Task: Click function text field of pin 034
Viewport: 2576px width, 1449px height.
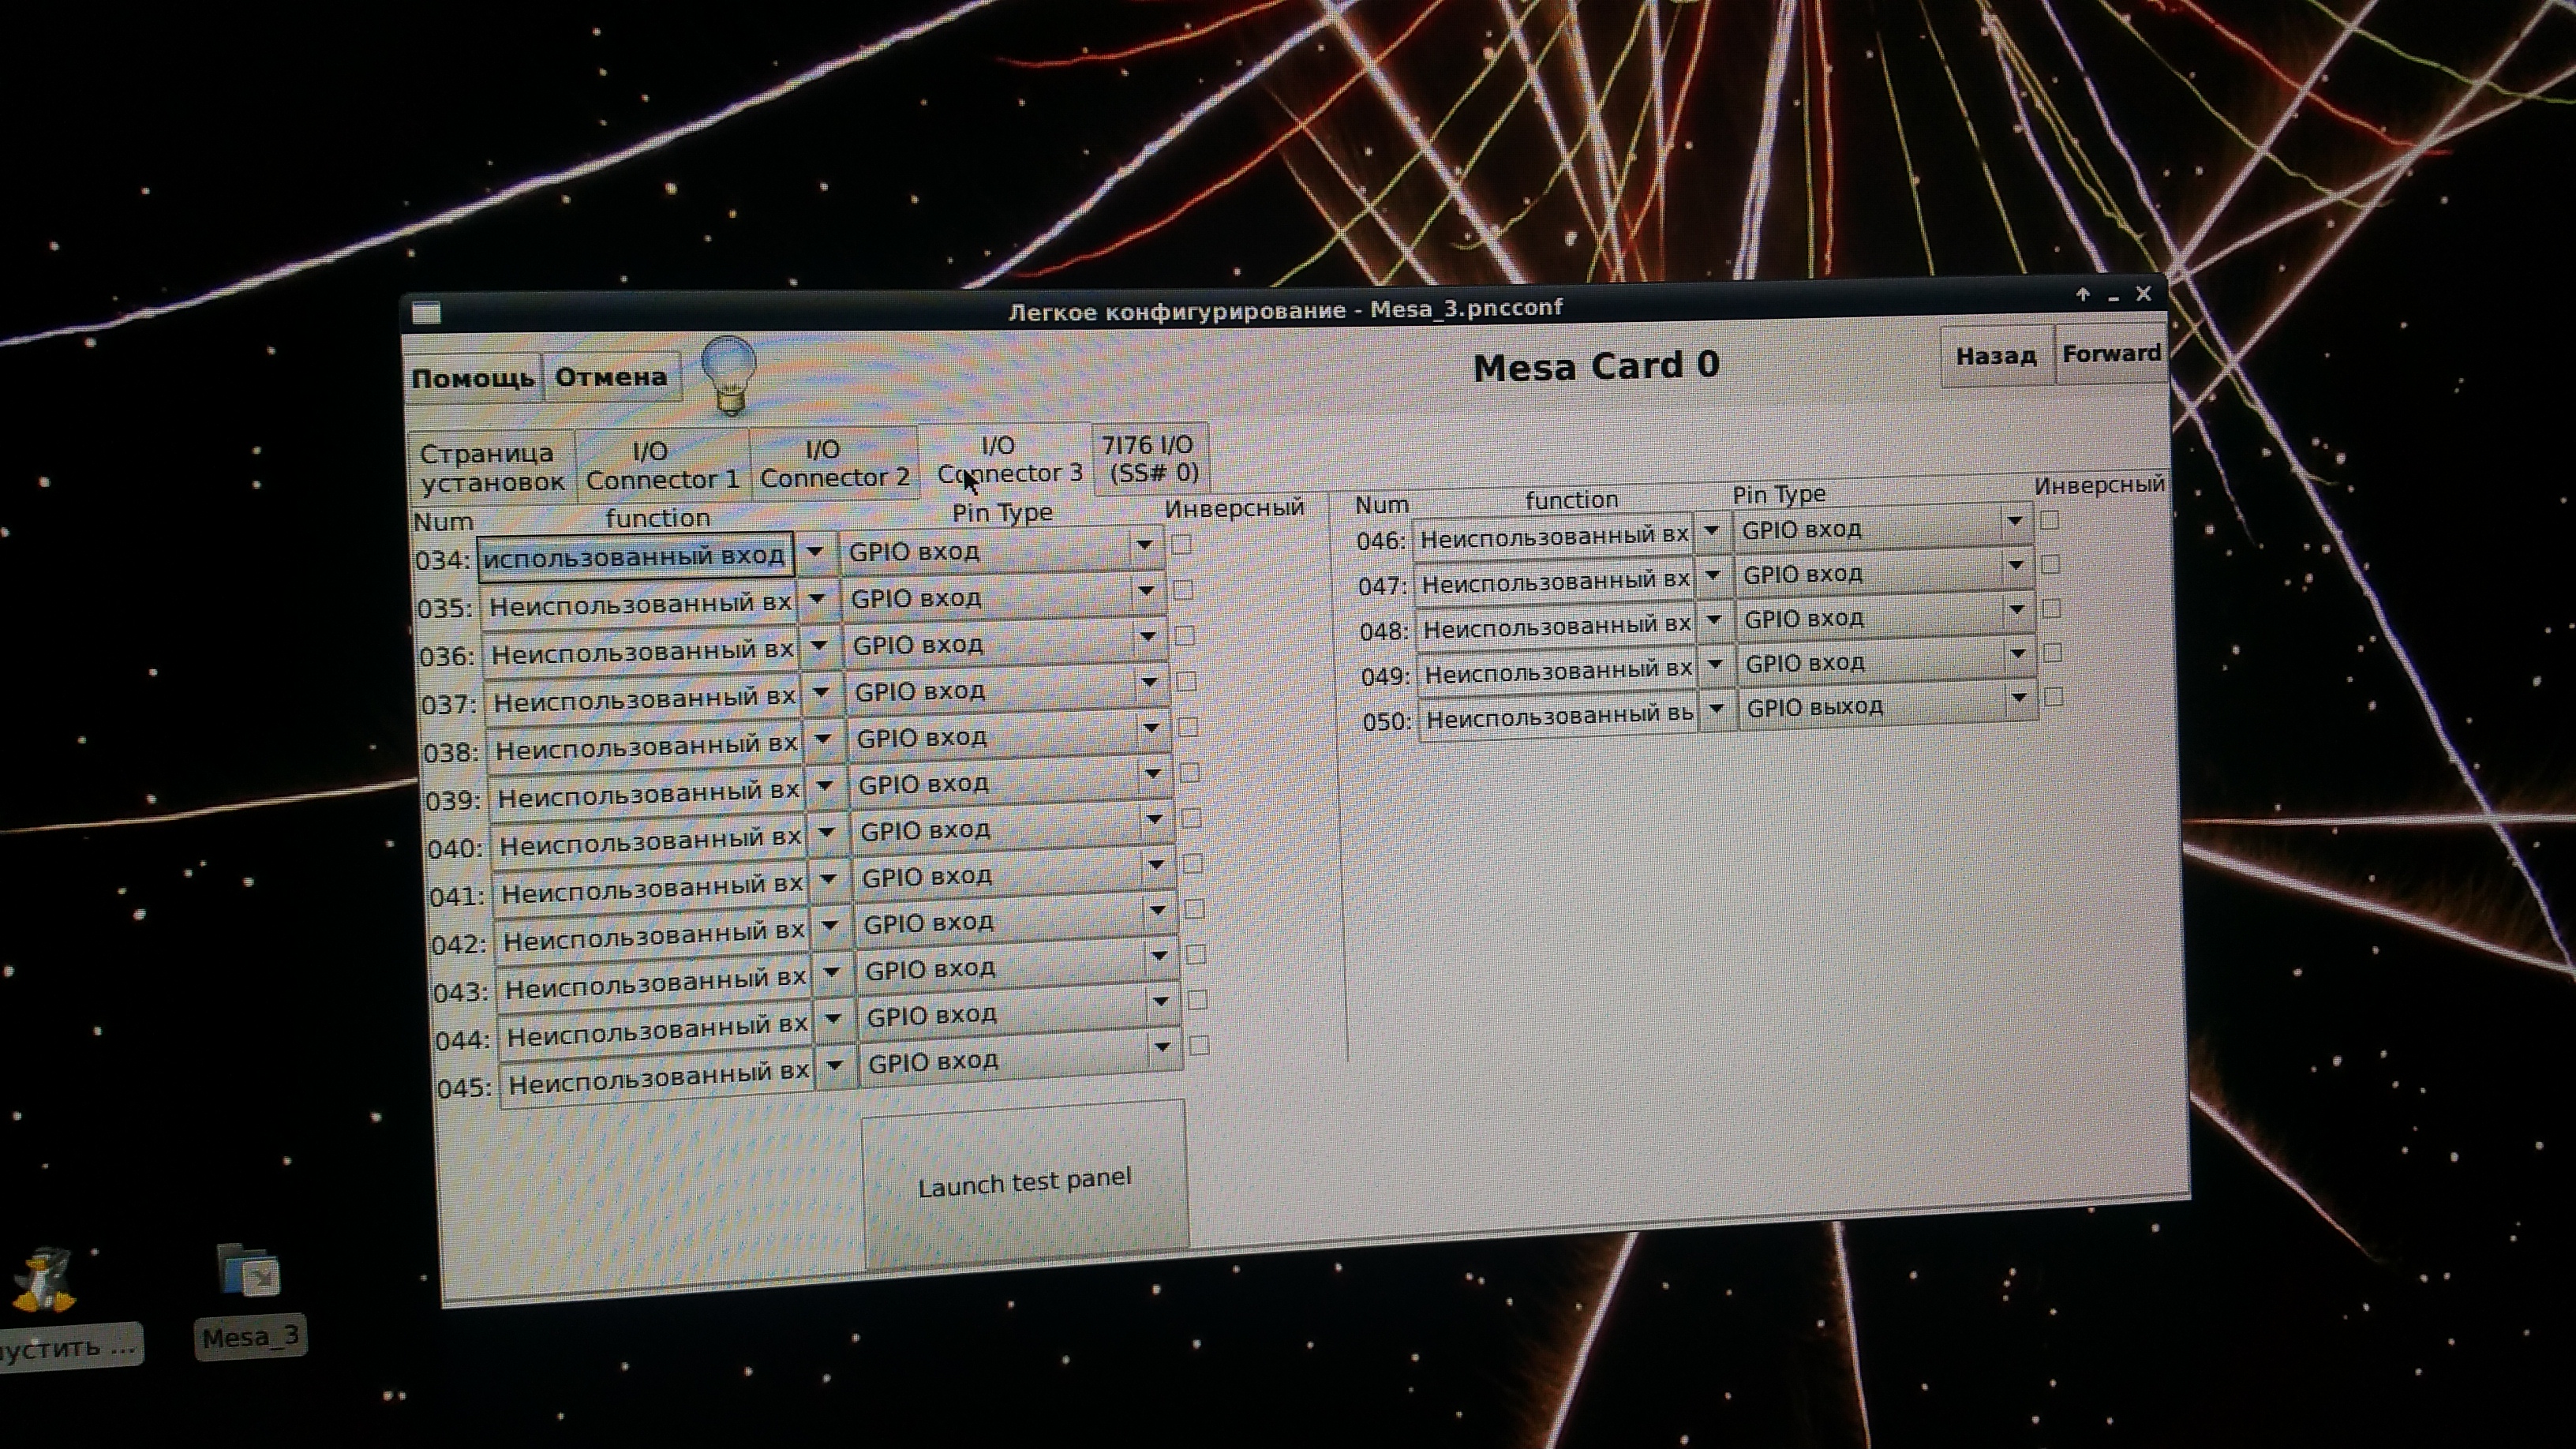Action: (x=635, y=556)
